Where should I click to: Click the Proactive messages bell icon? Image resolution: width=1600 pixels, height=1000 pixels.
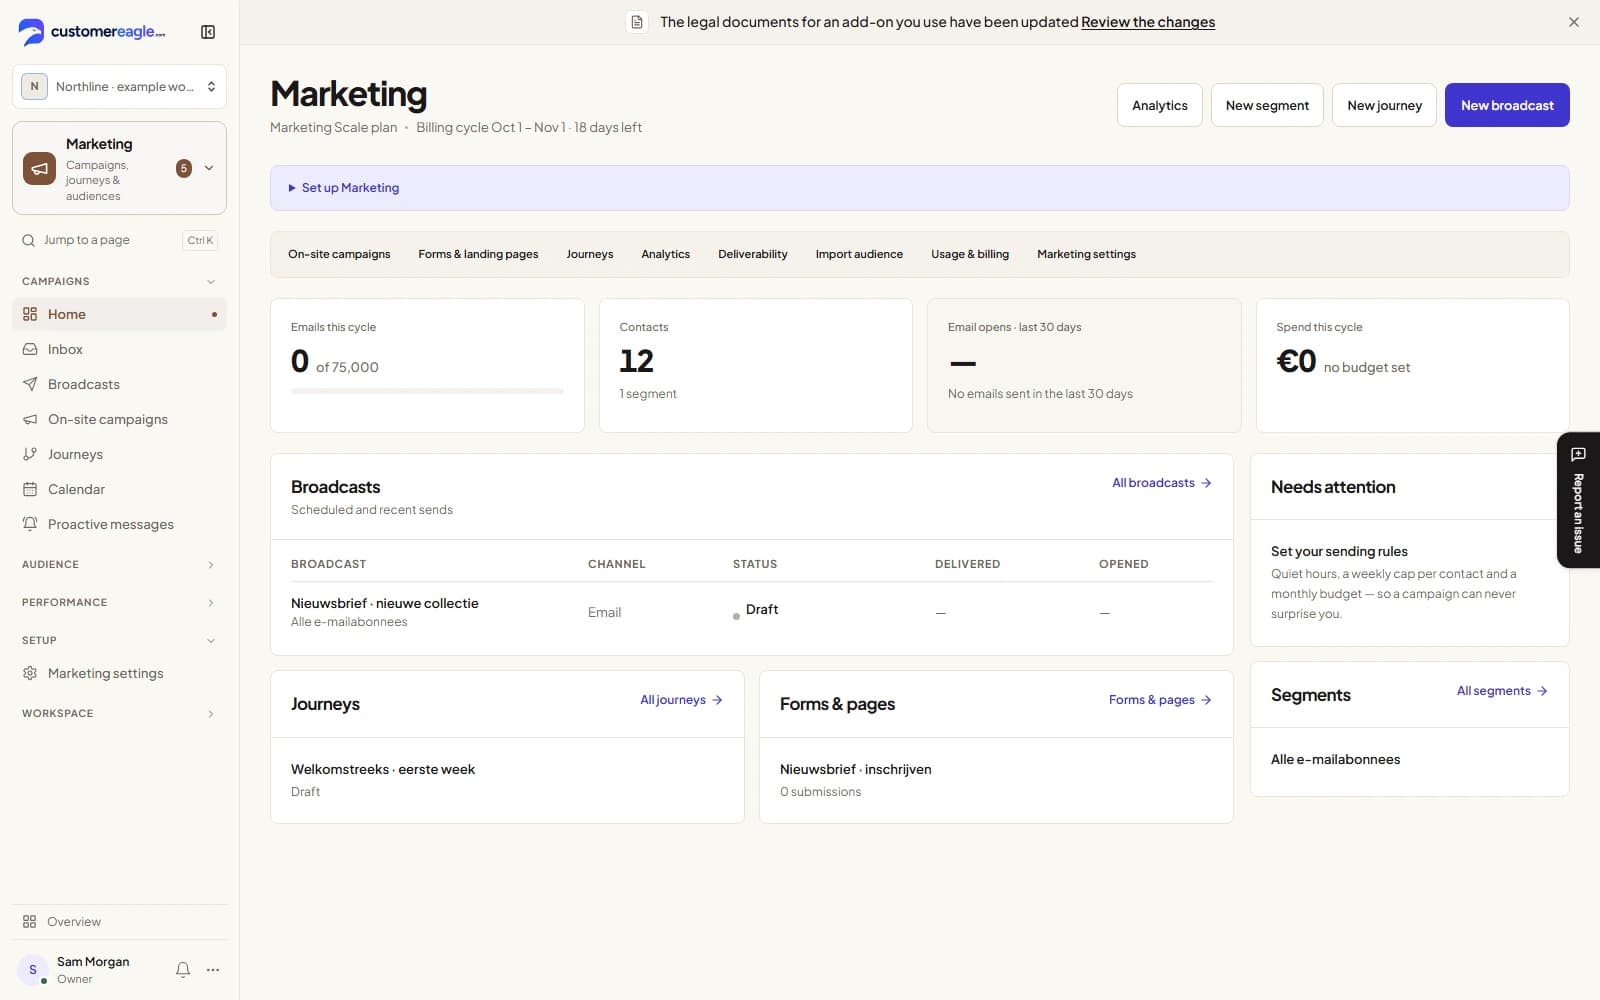pos(30,524)
